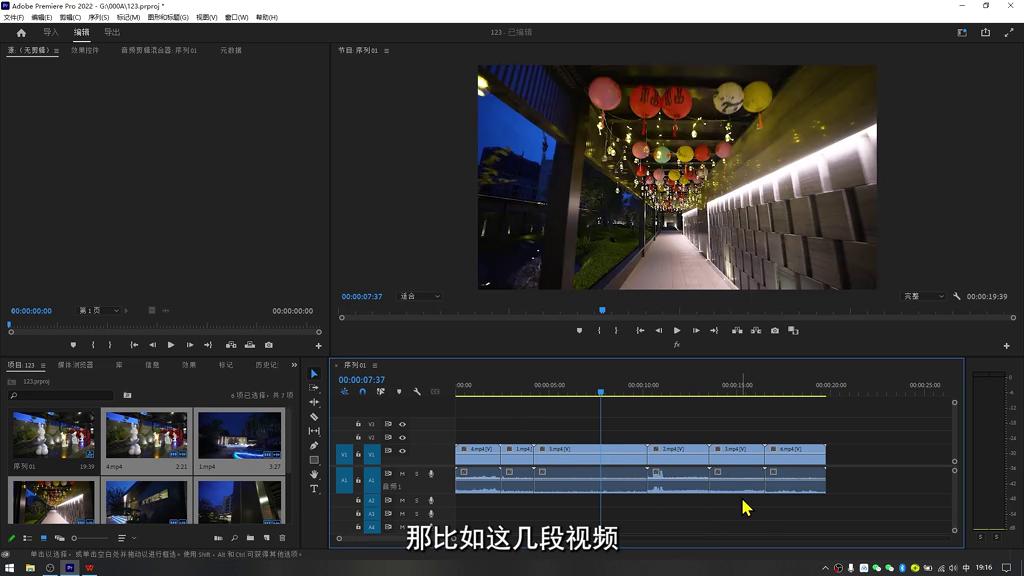Image resolution: width=1024 pixels, height=576 pixels.
Task: Lock video track V1 with the padlock icon
Action: [356, 453]
